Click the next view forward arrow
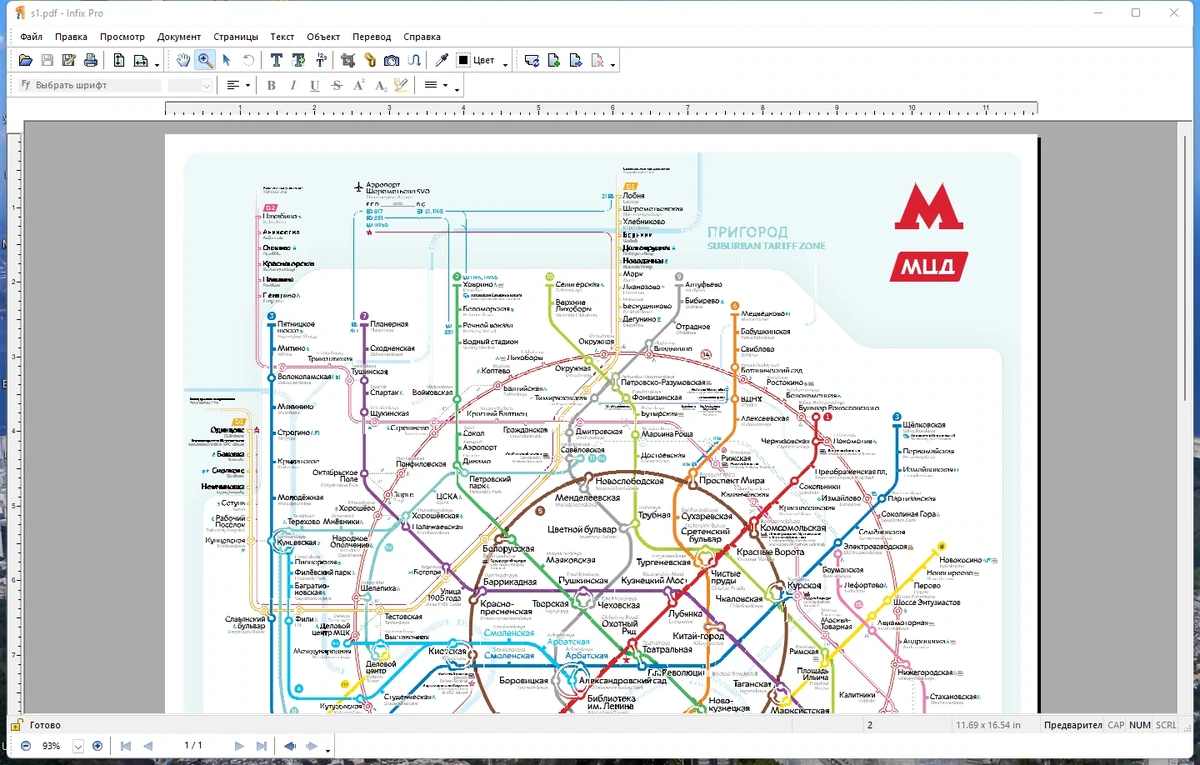 click(x=312, y=746)
